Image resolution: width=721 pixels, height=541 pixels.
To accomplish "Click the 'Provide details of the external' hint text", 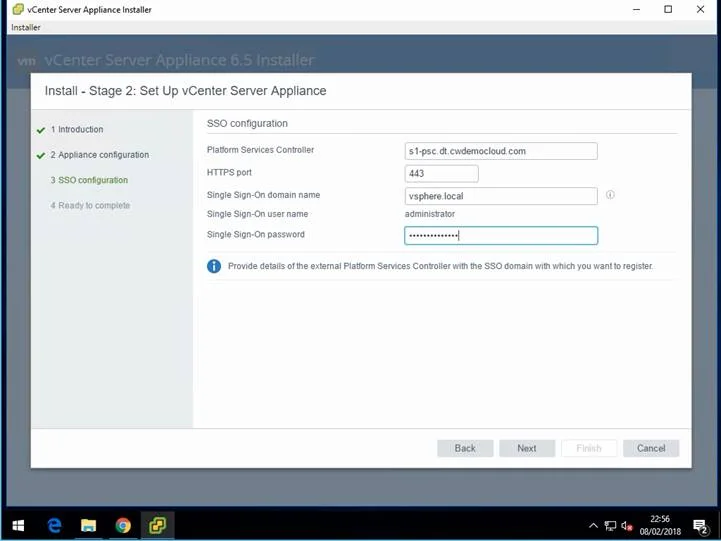I will [440, 266].
